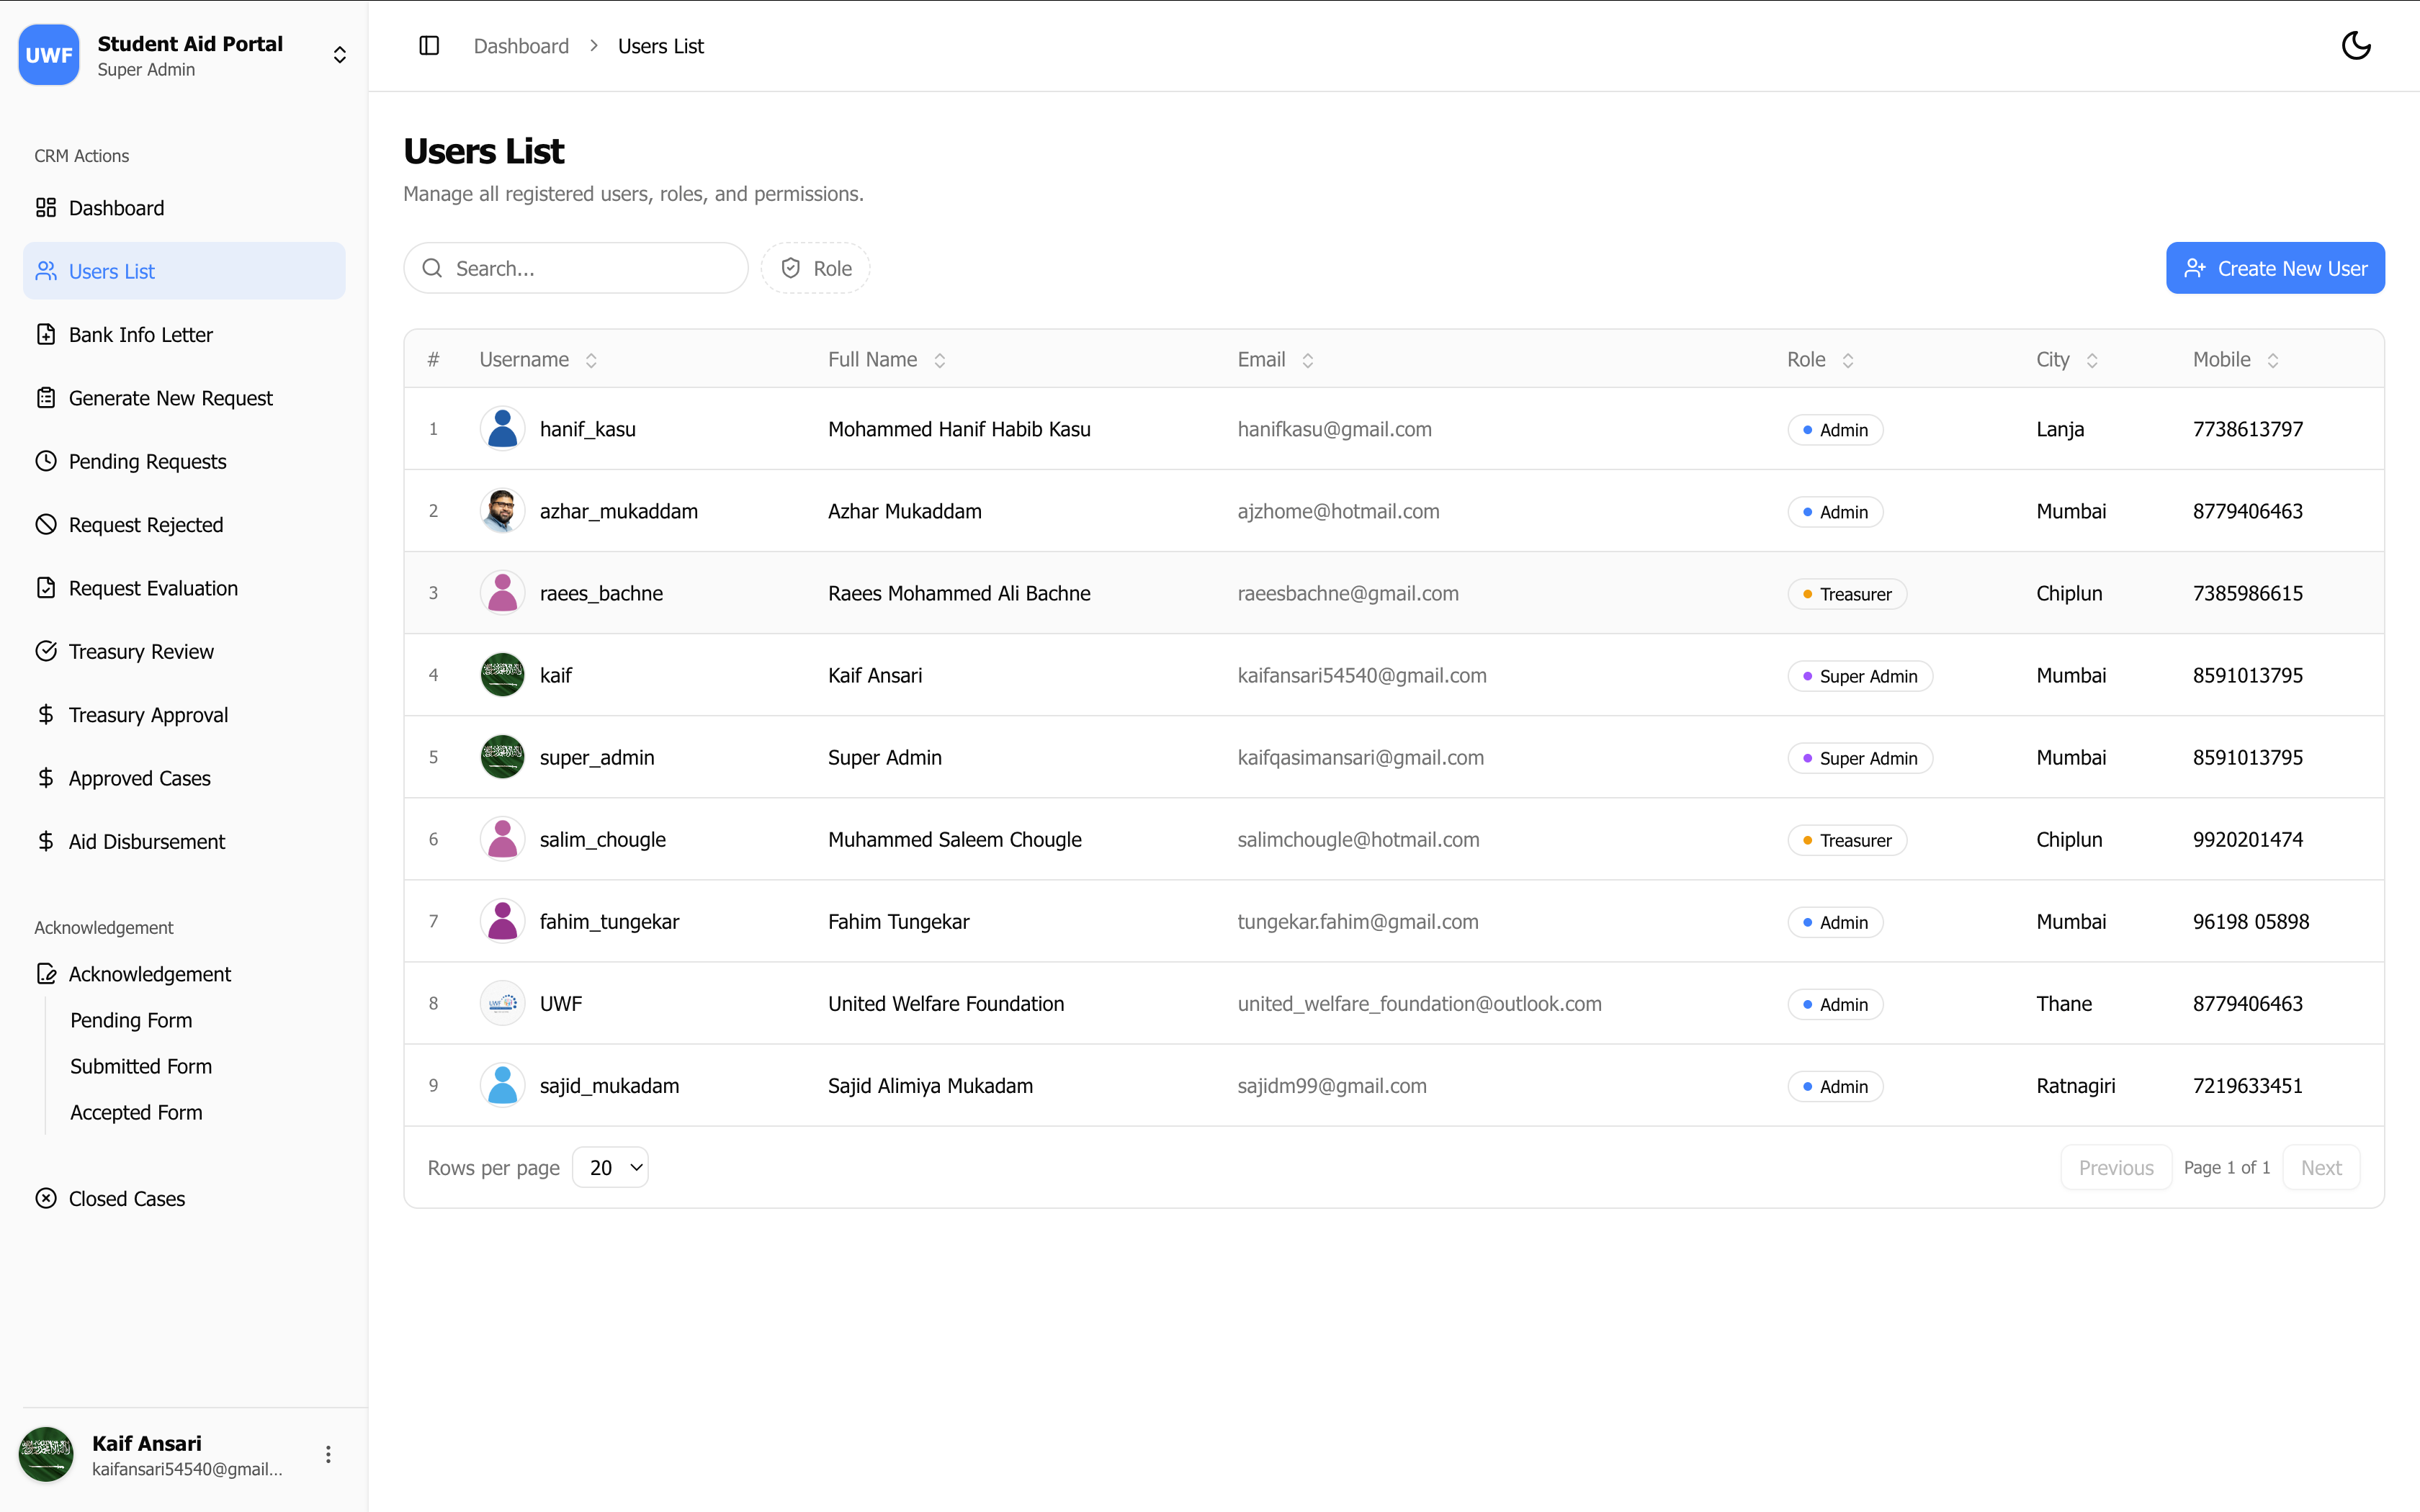Click the user menu three-dots icon
Image resolution: width=2420 pixels, height=1512 pixels.
click(x=328, y=1455)
